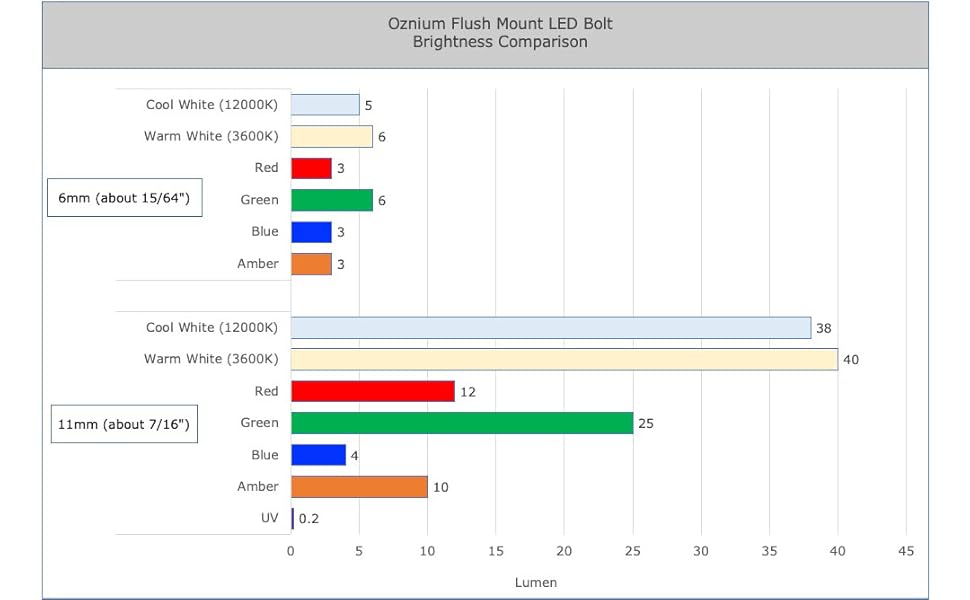The image size is (970, 600).
Task: Click the "Lumen" axis title
Action: pyautogui.click(x=536, y=582)
